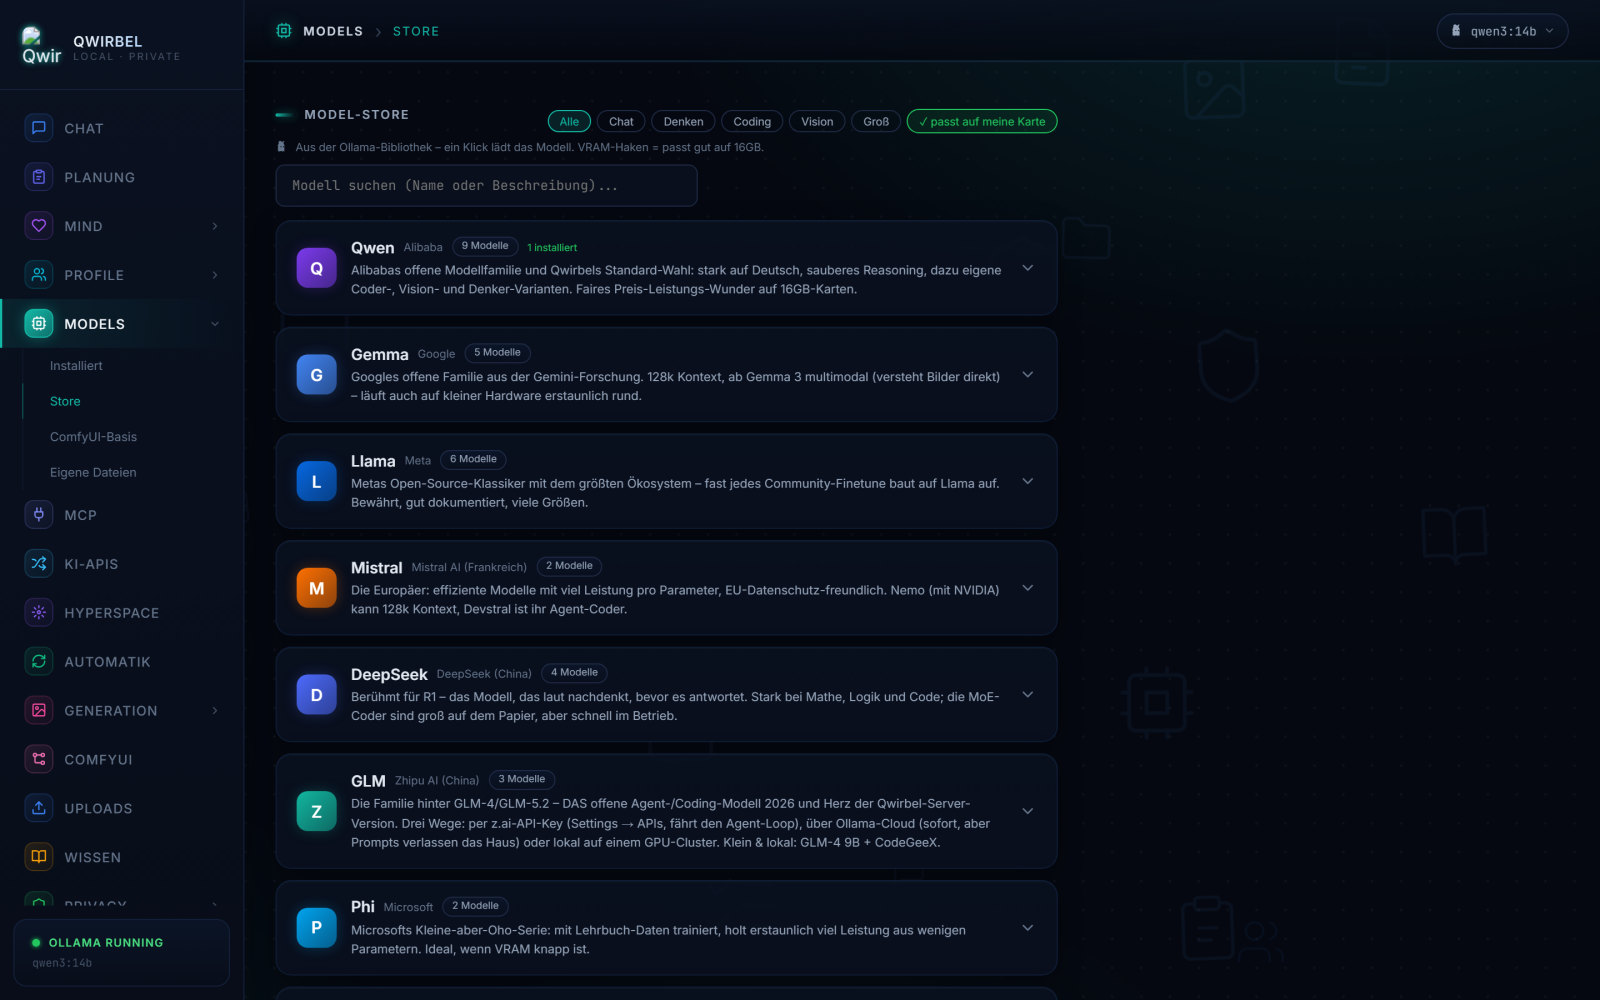This screenshot has height=1000, width=1600.
Task: Click the blue G Gemma avatar
Action: [317, 375]
